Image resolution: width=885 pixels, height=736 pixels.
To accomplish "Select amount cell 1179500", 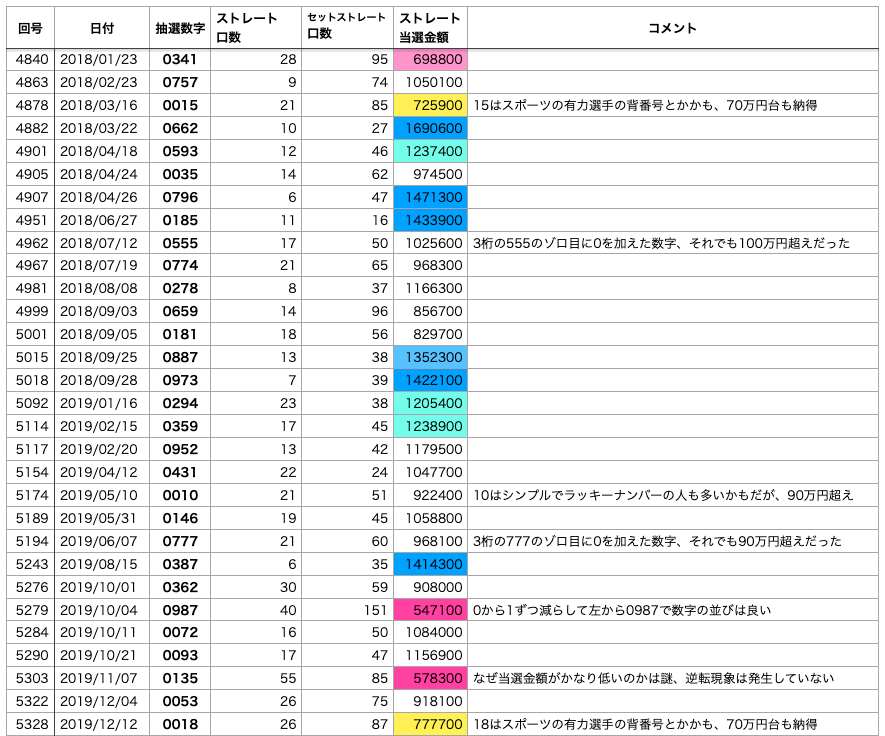I will click(430, 449).
